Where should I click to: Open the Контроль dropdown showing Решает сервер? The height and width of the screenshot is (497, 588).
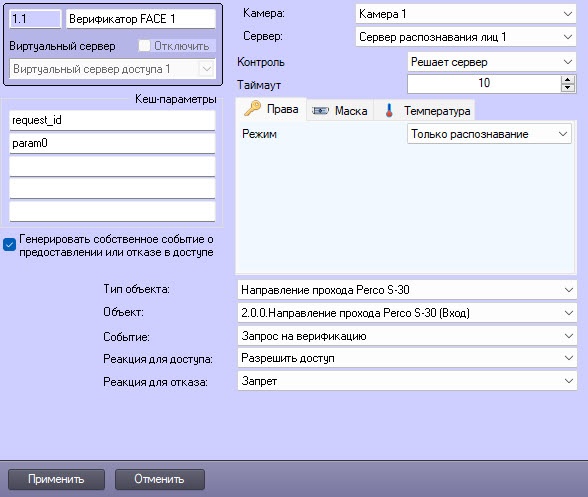tap(492, 62)
